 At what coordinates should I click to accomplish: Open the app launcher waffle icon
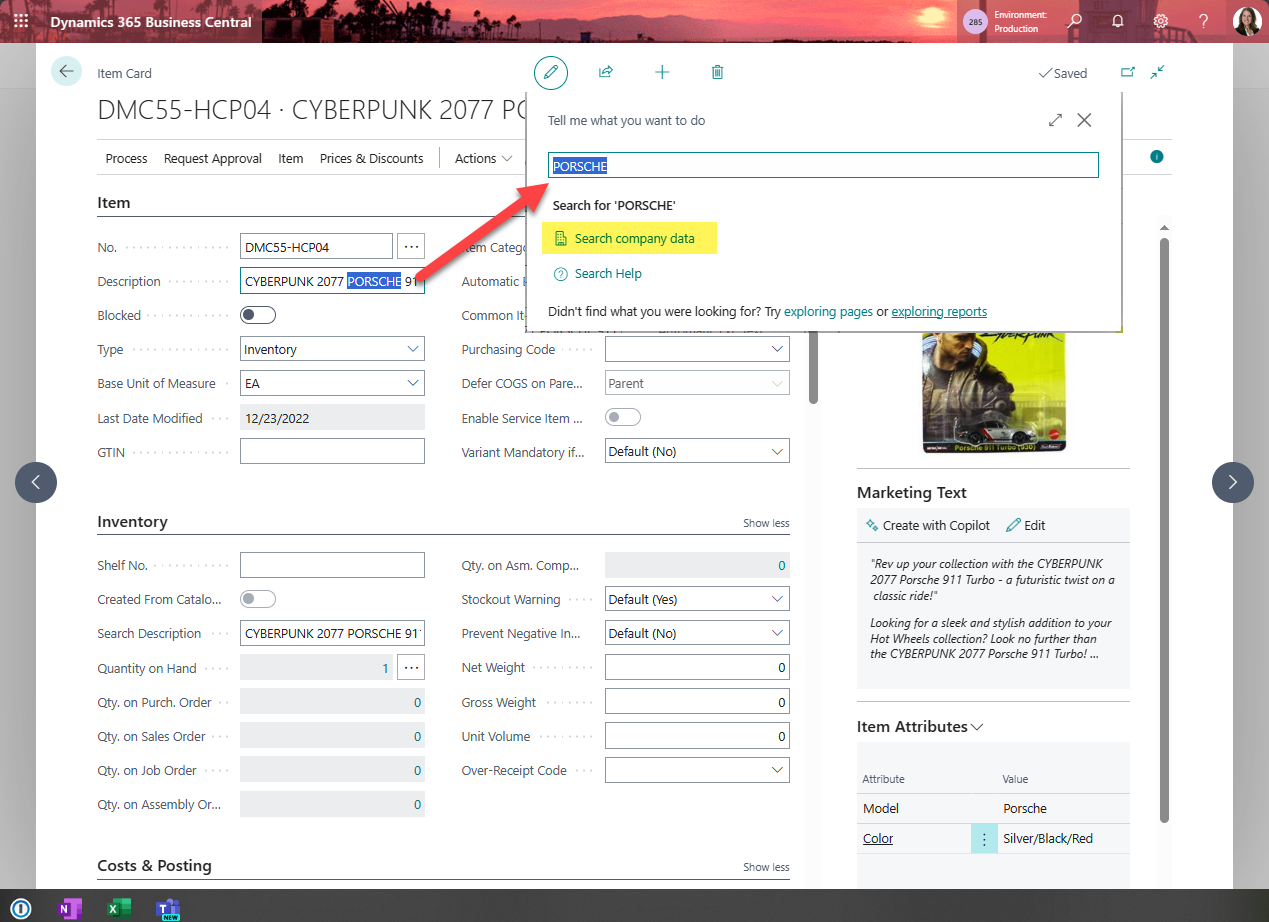[21, 21]
